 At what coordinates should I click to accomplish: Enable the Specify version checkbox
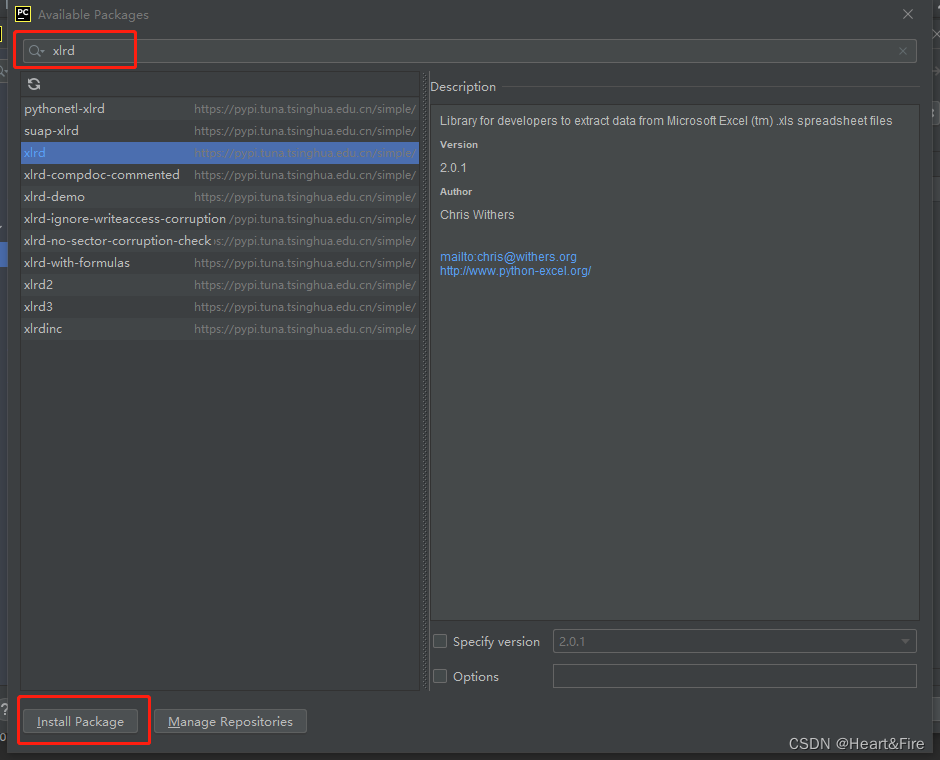(440, 641)
